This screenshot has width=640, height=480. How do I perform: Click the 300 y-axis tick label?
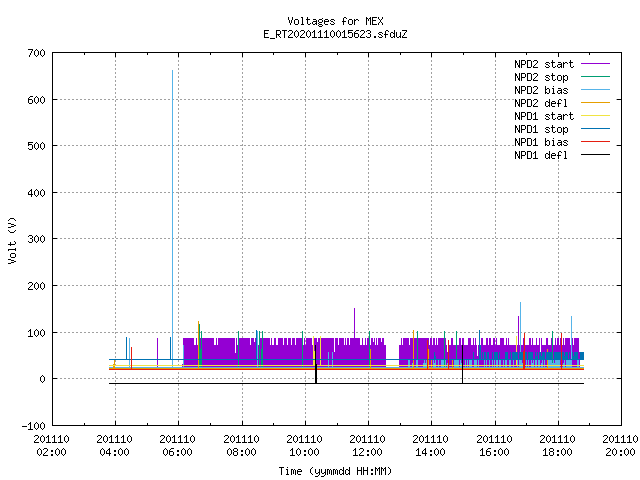[x=36, y=239]
